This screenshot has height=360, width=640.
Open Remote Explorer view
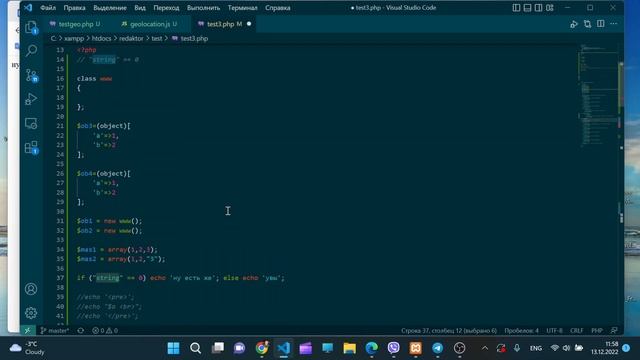[x=31, y=123]
